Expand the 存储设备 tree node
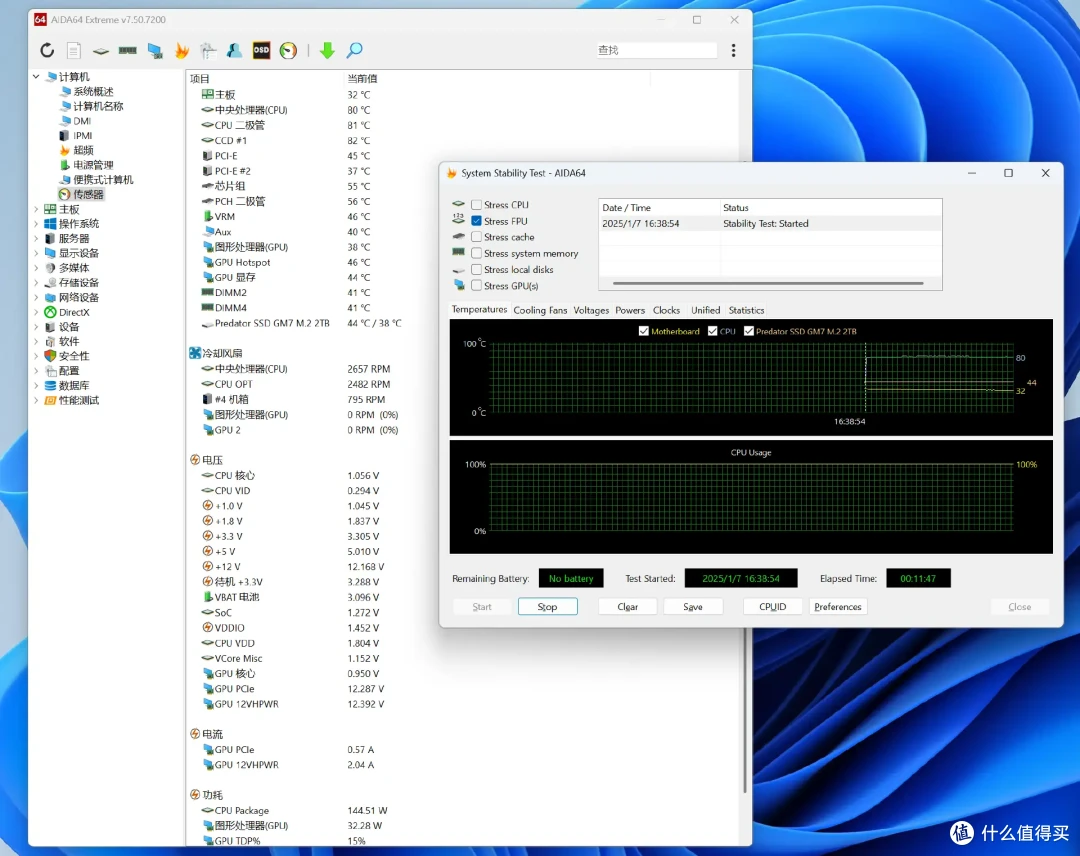The image size is (1080, 856). [36, 283]
